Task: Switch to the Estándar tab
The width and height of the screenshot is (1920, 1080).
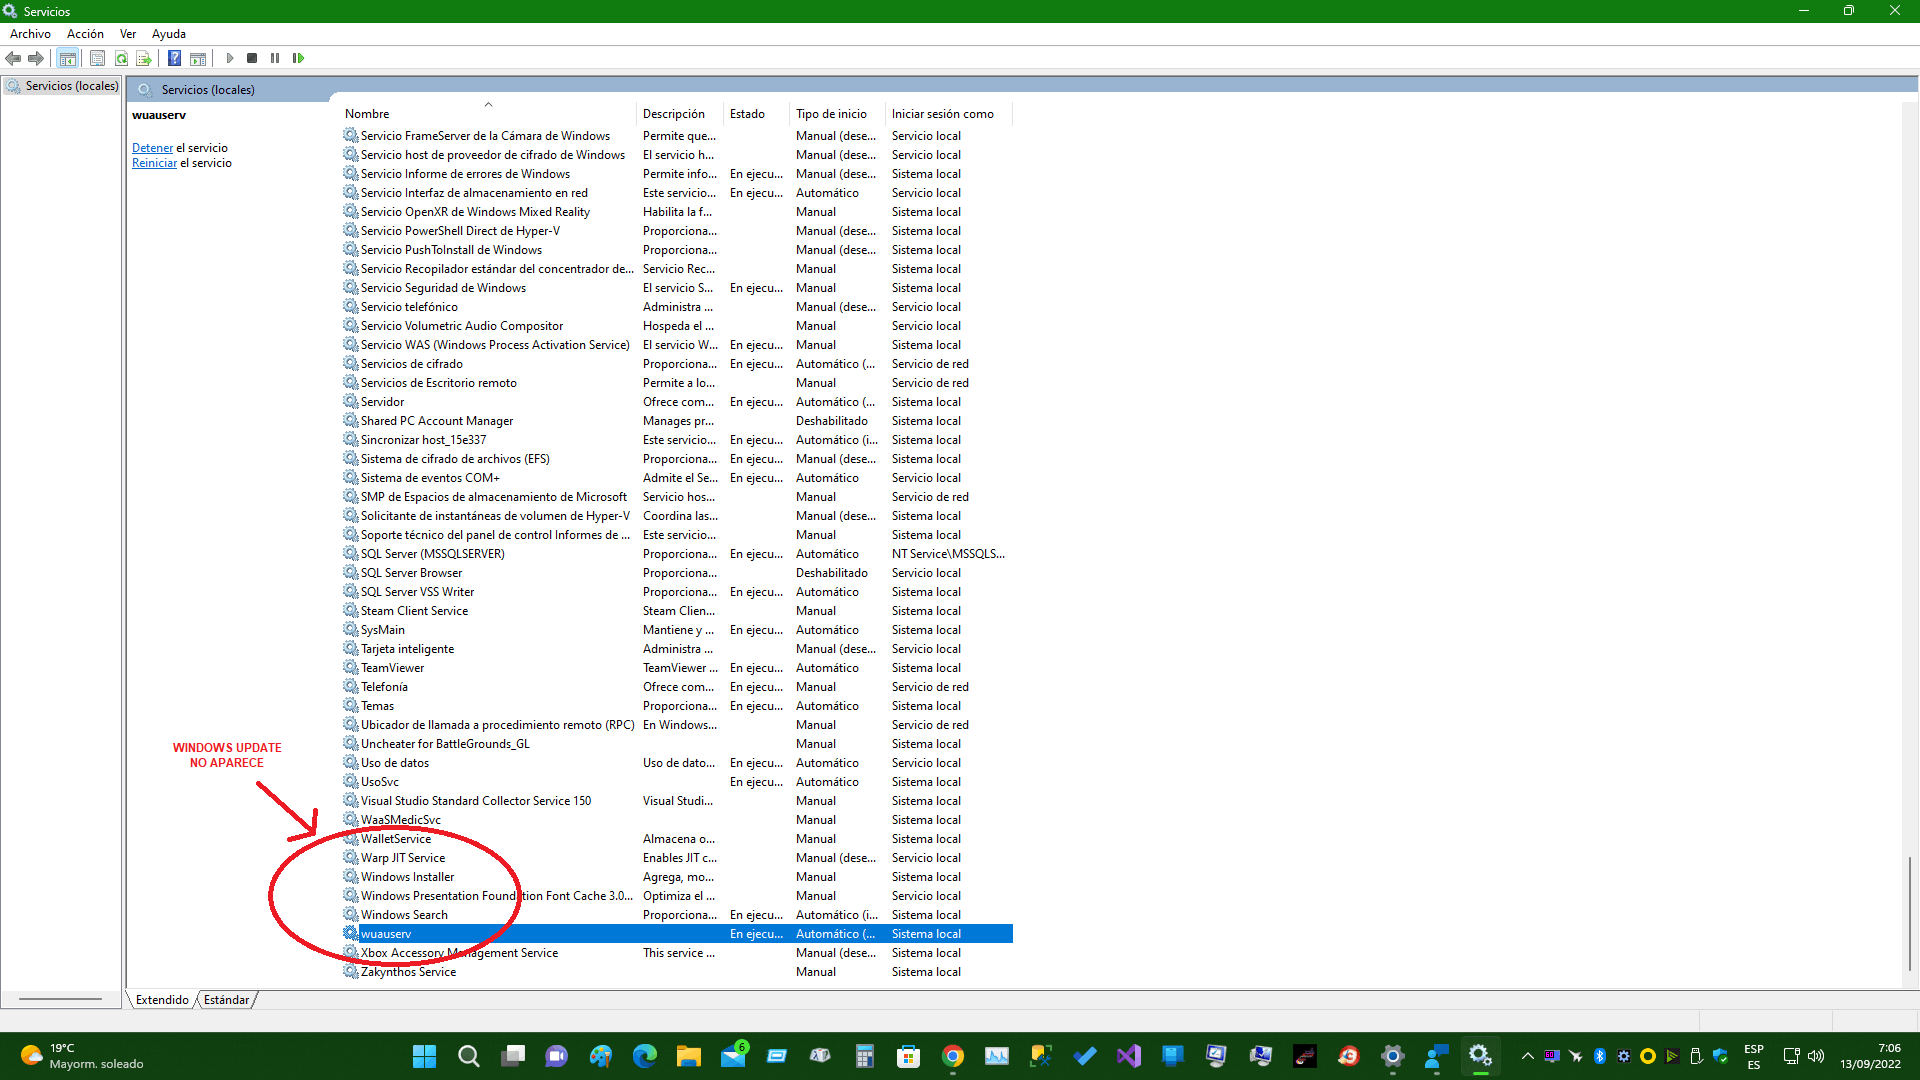Action: pyautogui.click(x=226, y=999)
